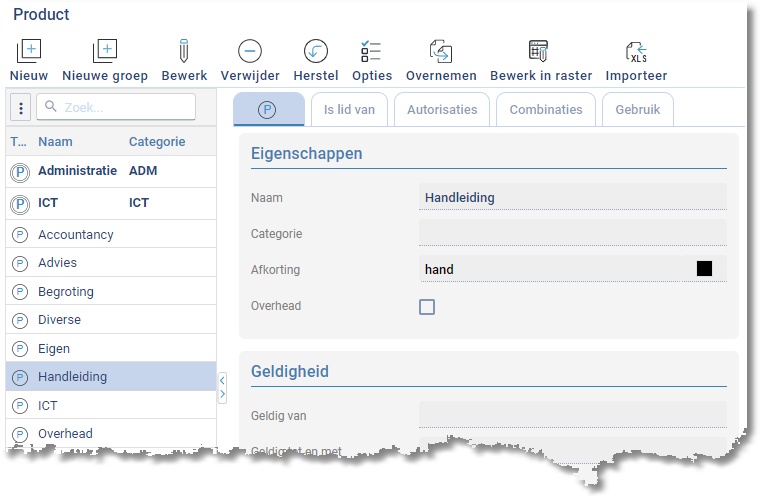Click the Bewerk pencil icon
The image size is (761, 500).
184,52
